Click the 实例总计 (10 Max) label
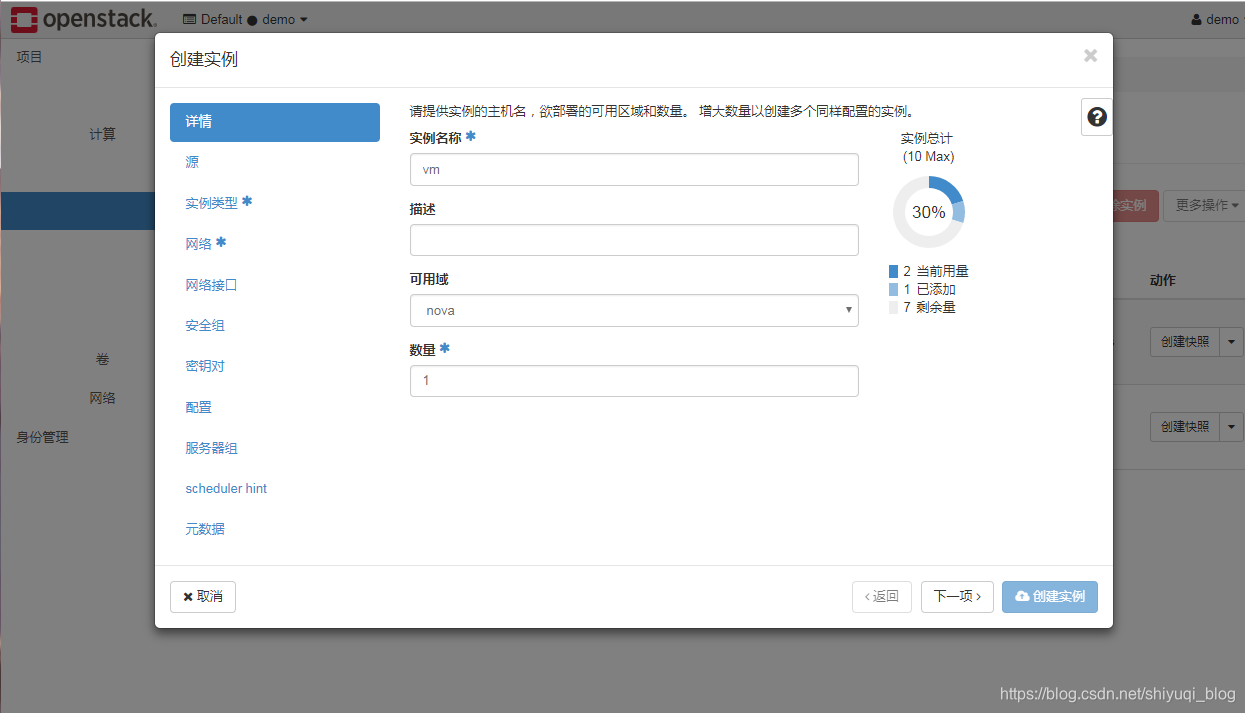Screen dimensions: 1245x713 coord(928,147)
